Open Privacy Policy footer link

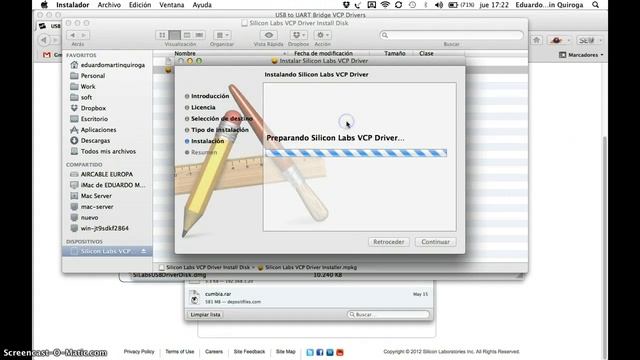139,352
